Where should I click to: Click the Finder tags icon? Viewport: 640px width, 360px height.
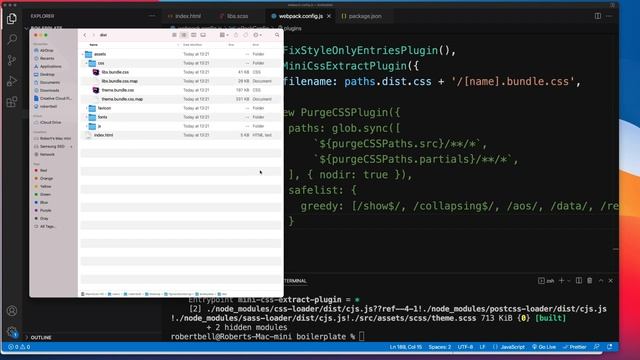[x=246, y=35]
